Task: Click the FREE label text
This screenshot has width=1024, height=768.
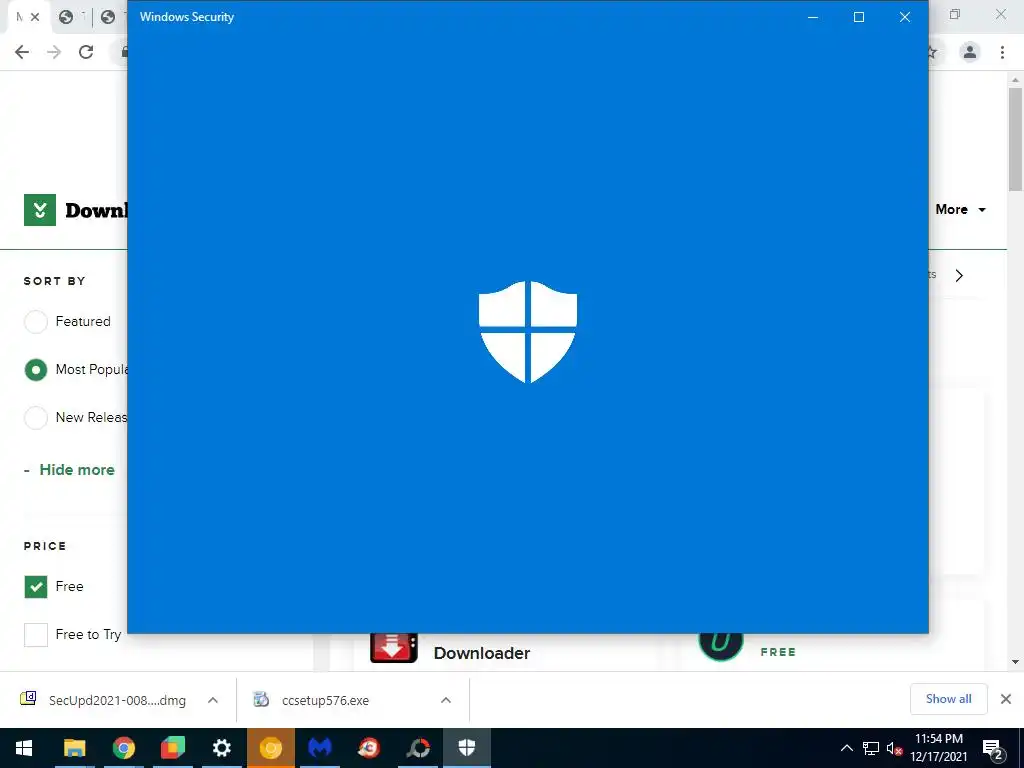Action: point(778,652)
